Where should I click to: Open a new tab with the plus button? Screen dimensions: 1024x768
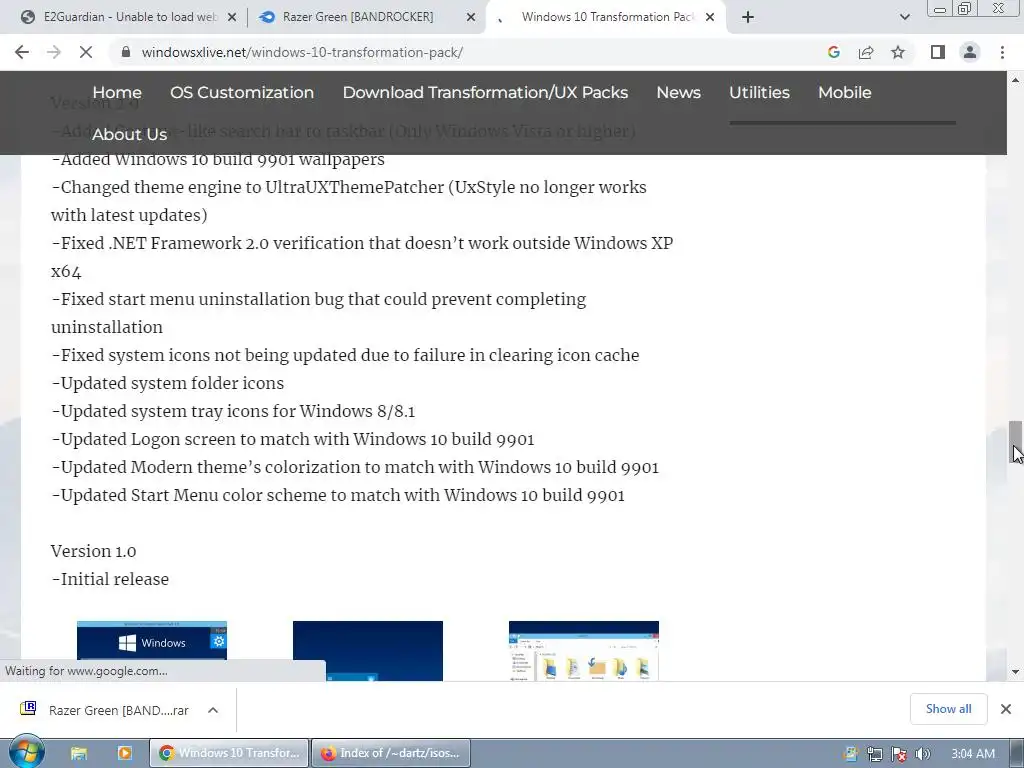pos(748,17)
